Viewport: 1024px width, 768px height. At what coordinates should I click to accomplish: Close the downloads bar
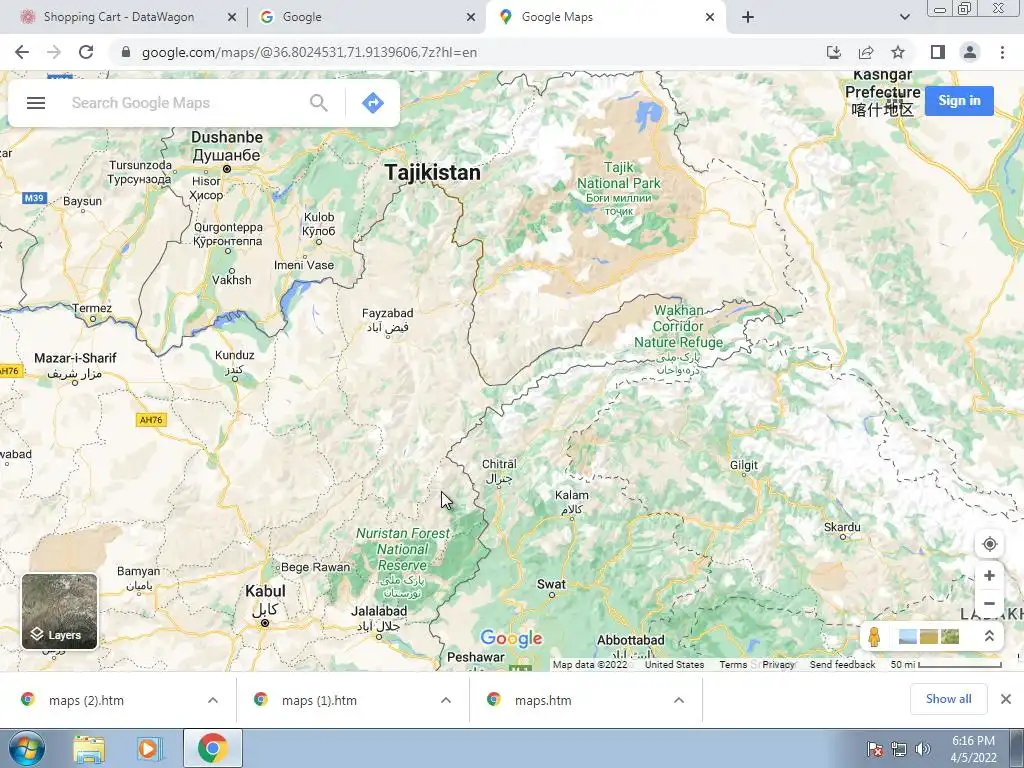(1006, 699)
